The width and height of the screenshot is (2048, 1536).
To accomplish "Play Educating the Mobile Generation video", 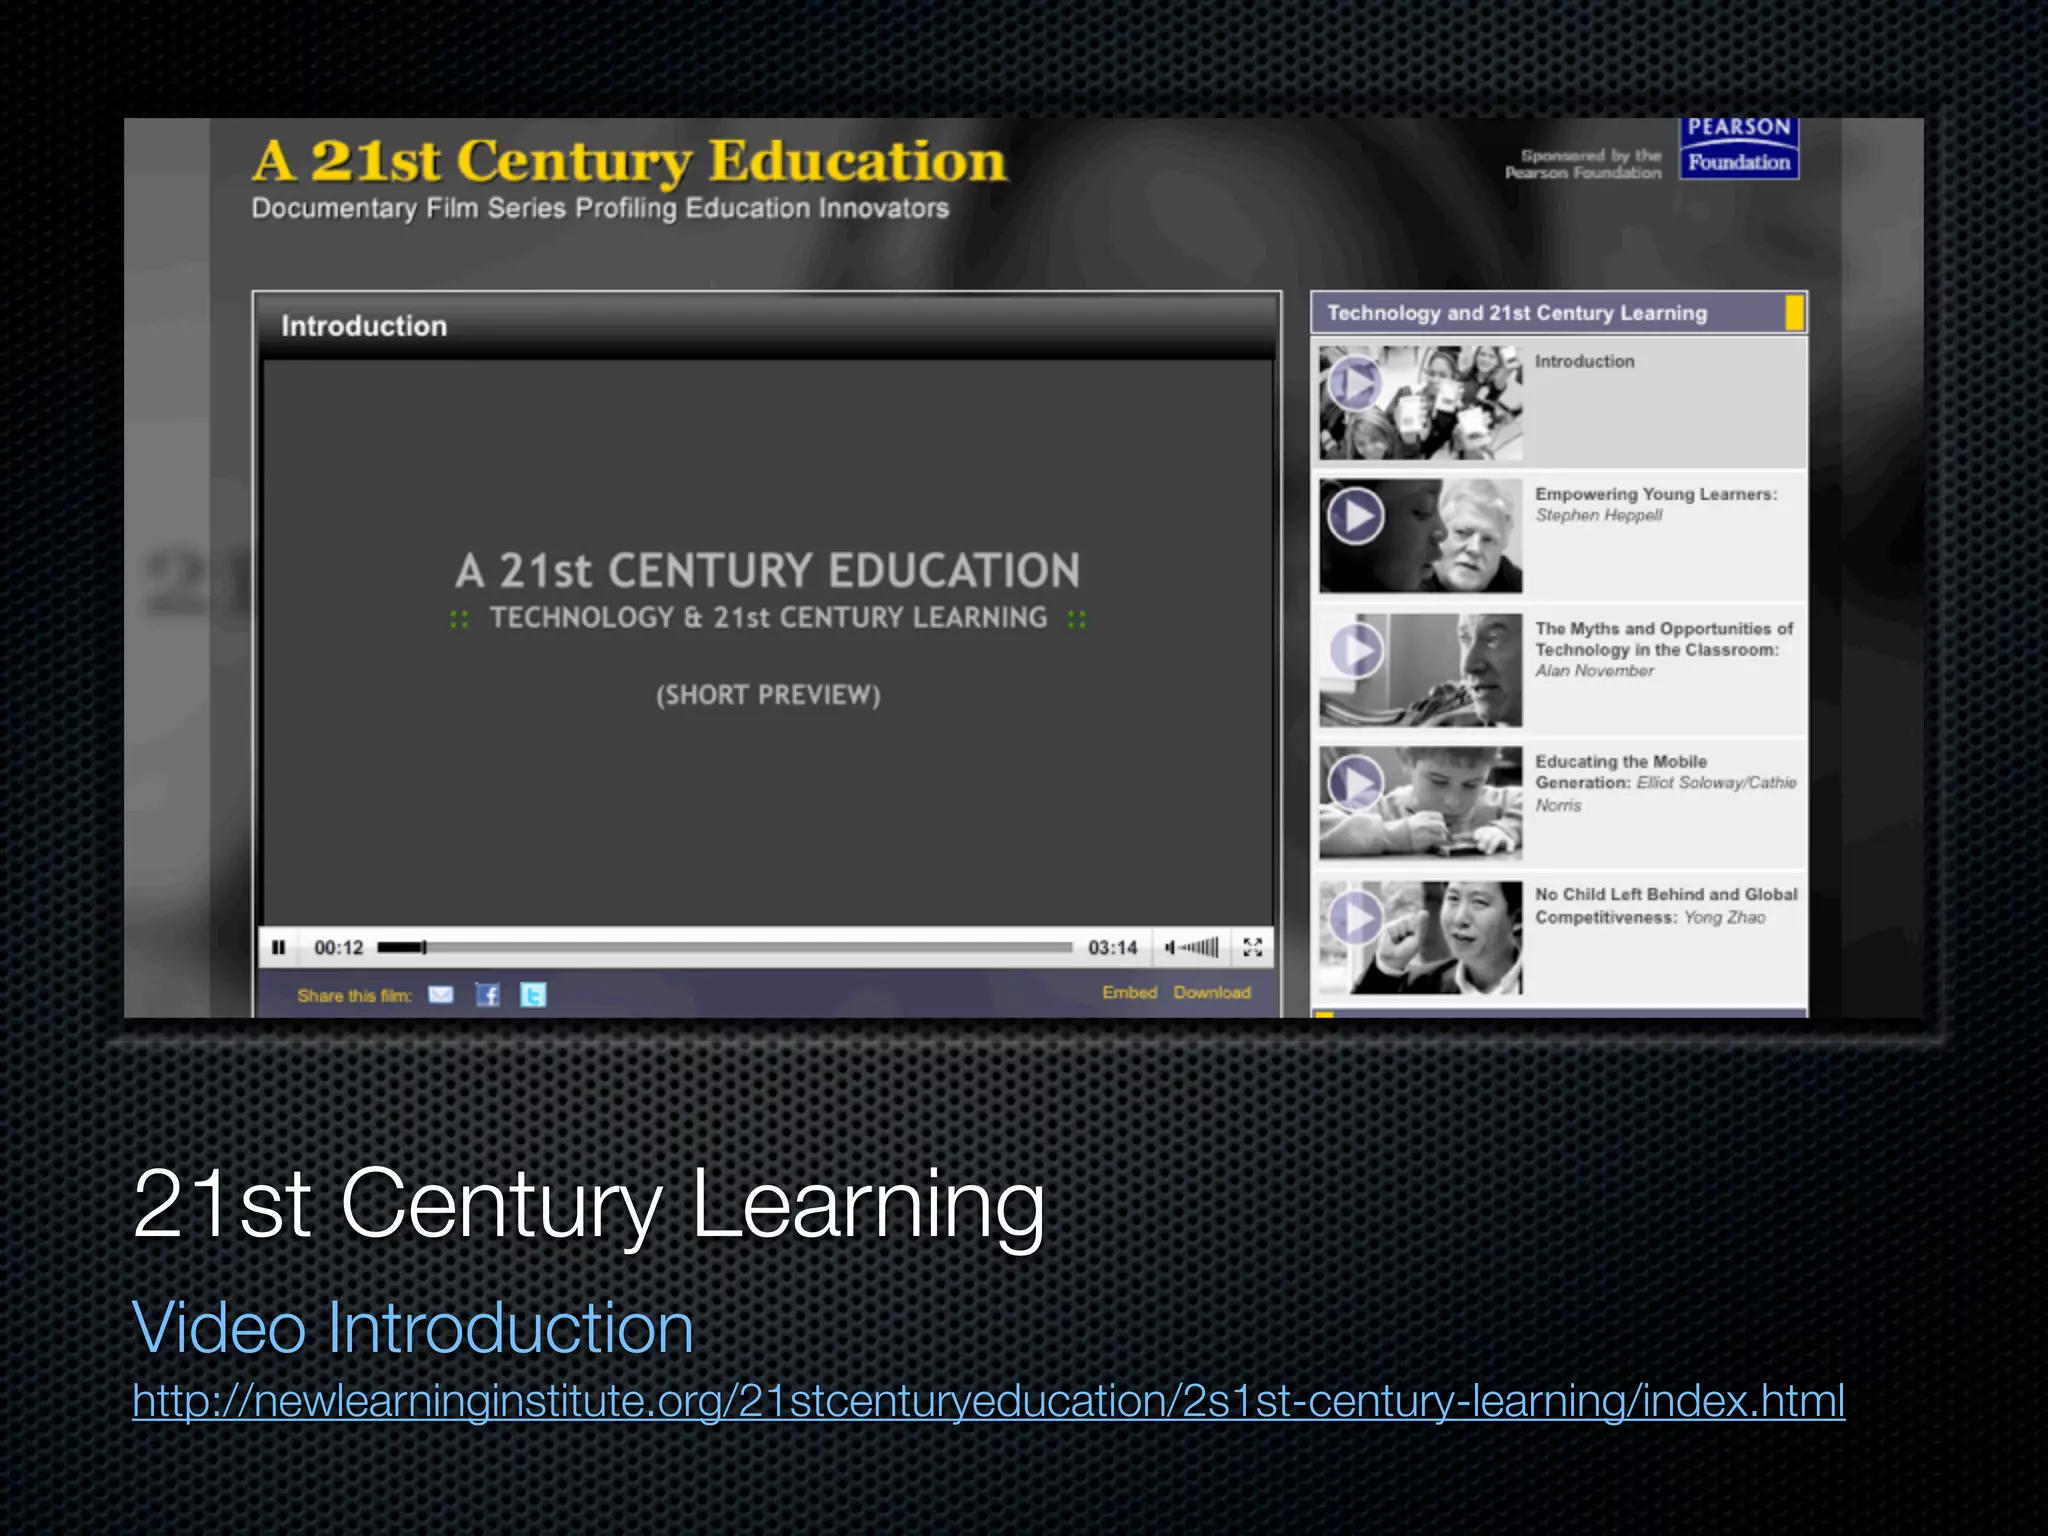I will click(x=1356, y=783).
